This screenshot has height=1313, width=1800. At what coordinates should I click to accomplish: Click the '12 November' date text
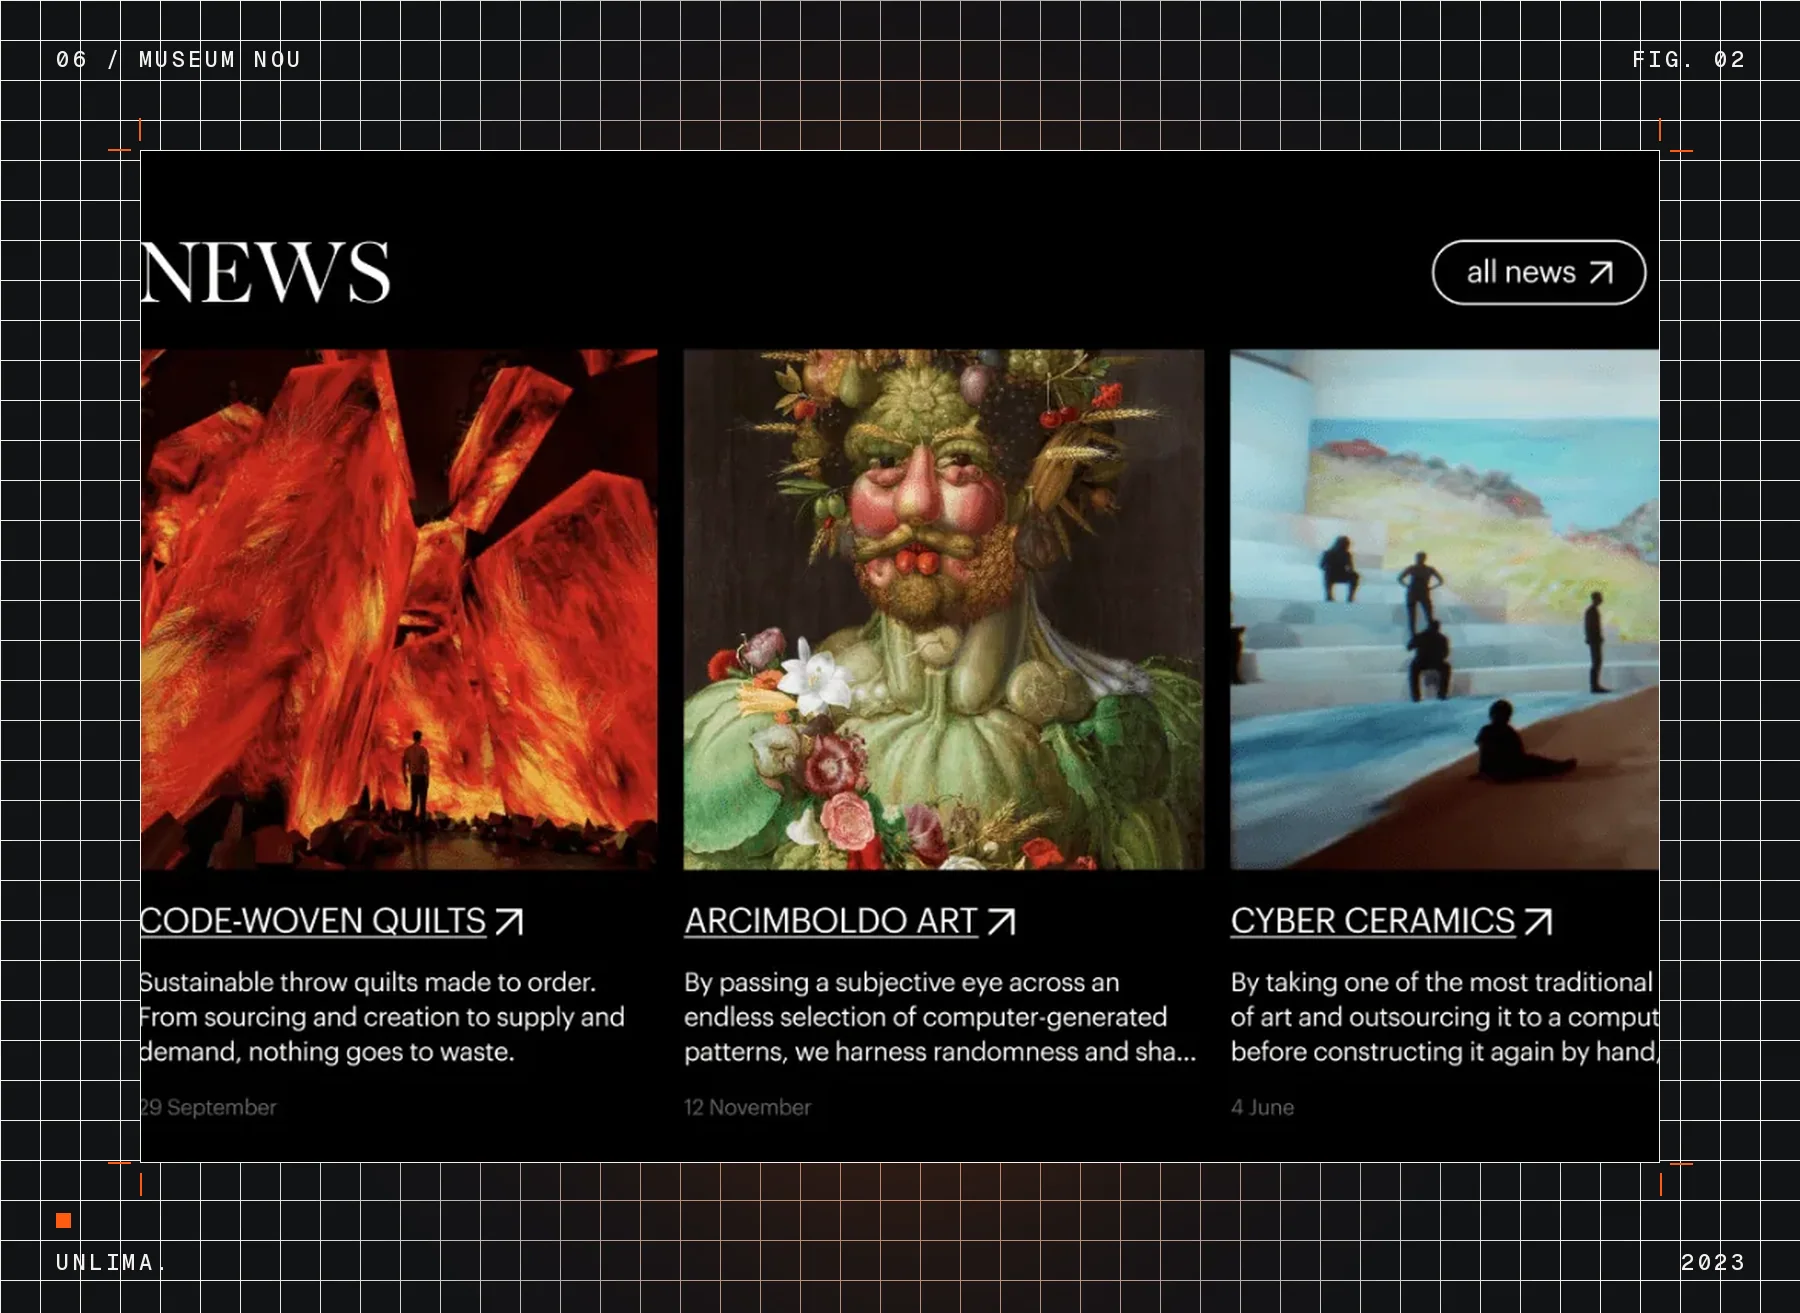(748, 1107)
